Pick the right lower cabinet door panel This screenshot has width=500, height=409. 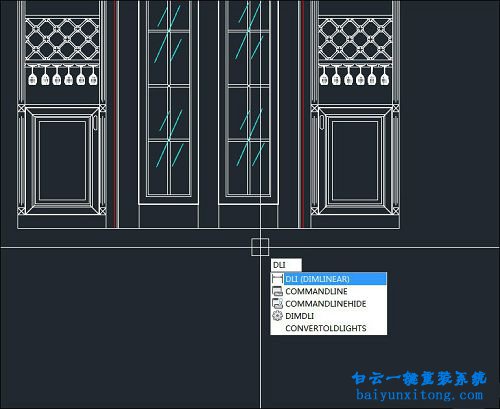point(355,160)
